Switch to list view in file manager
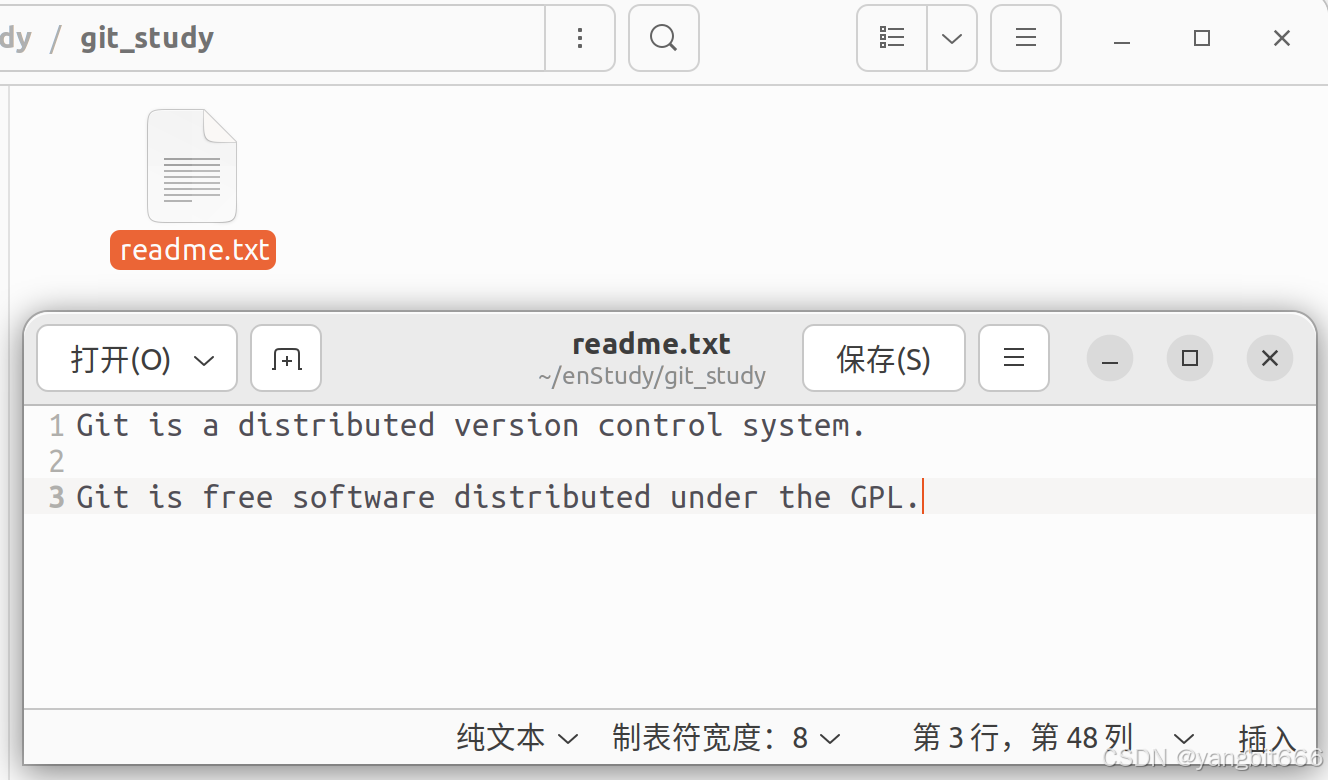 click(892, 38)
